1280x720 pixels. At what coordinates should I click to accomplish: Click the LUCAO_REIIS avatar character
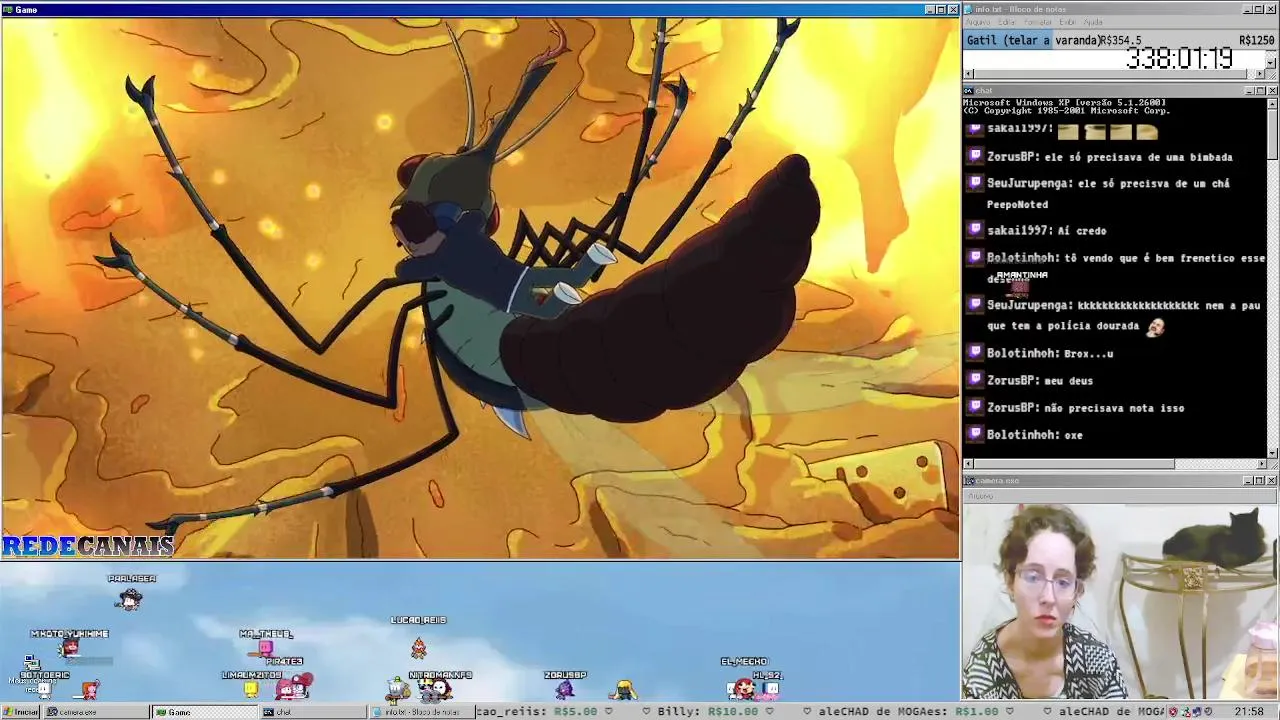418,648
